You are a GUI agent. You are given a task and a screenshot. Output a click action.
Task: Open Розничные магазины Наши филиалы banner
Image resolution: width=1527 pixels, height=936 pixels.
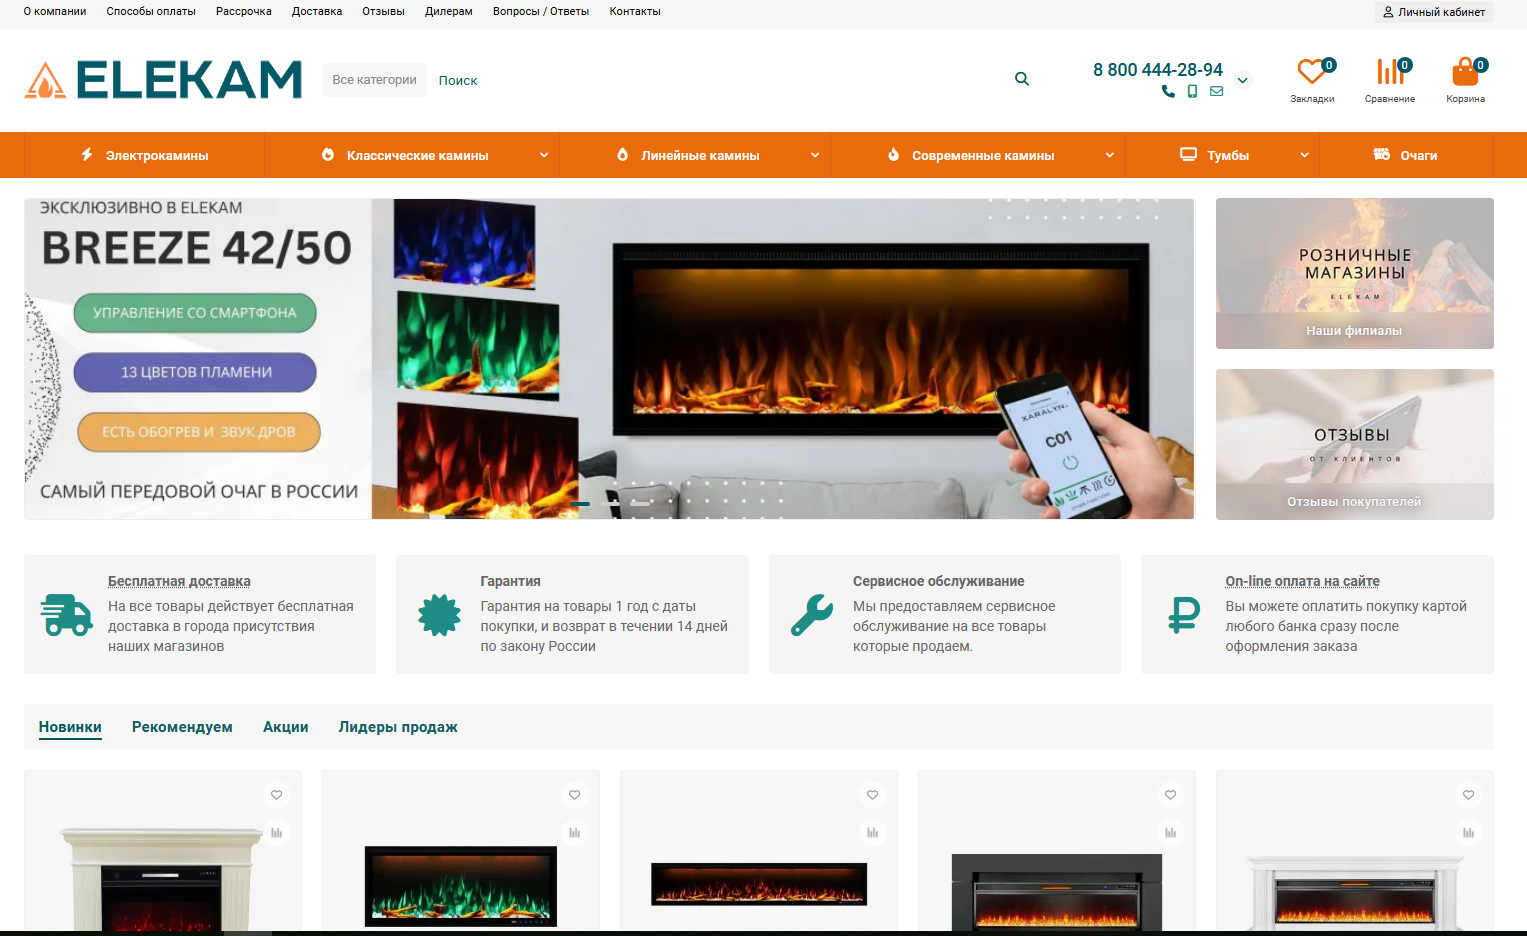coord(1354,273)
